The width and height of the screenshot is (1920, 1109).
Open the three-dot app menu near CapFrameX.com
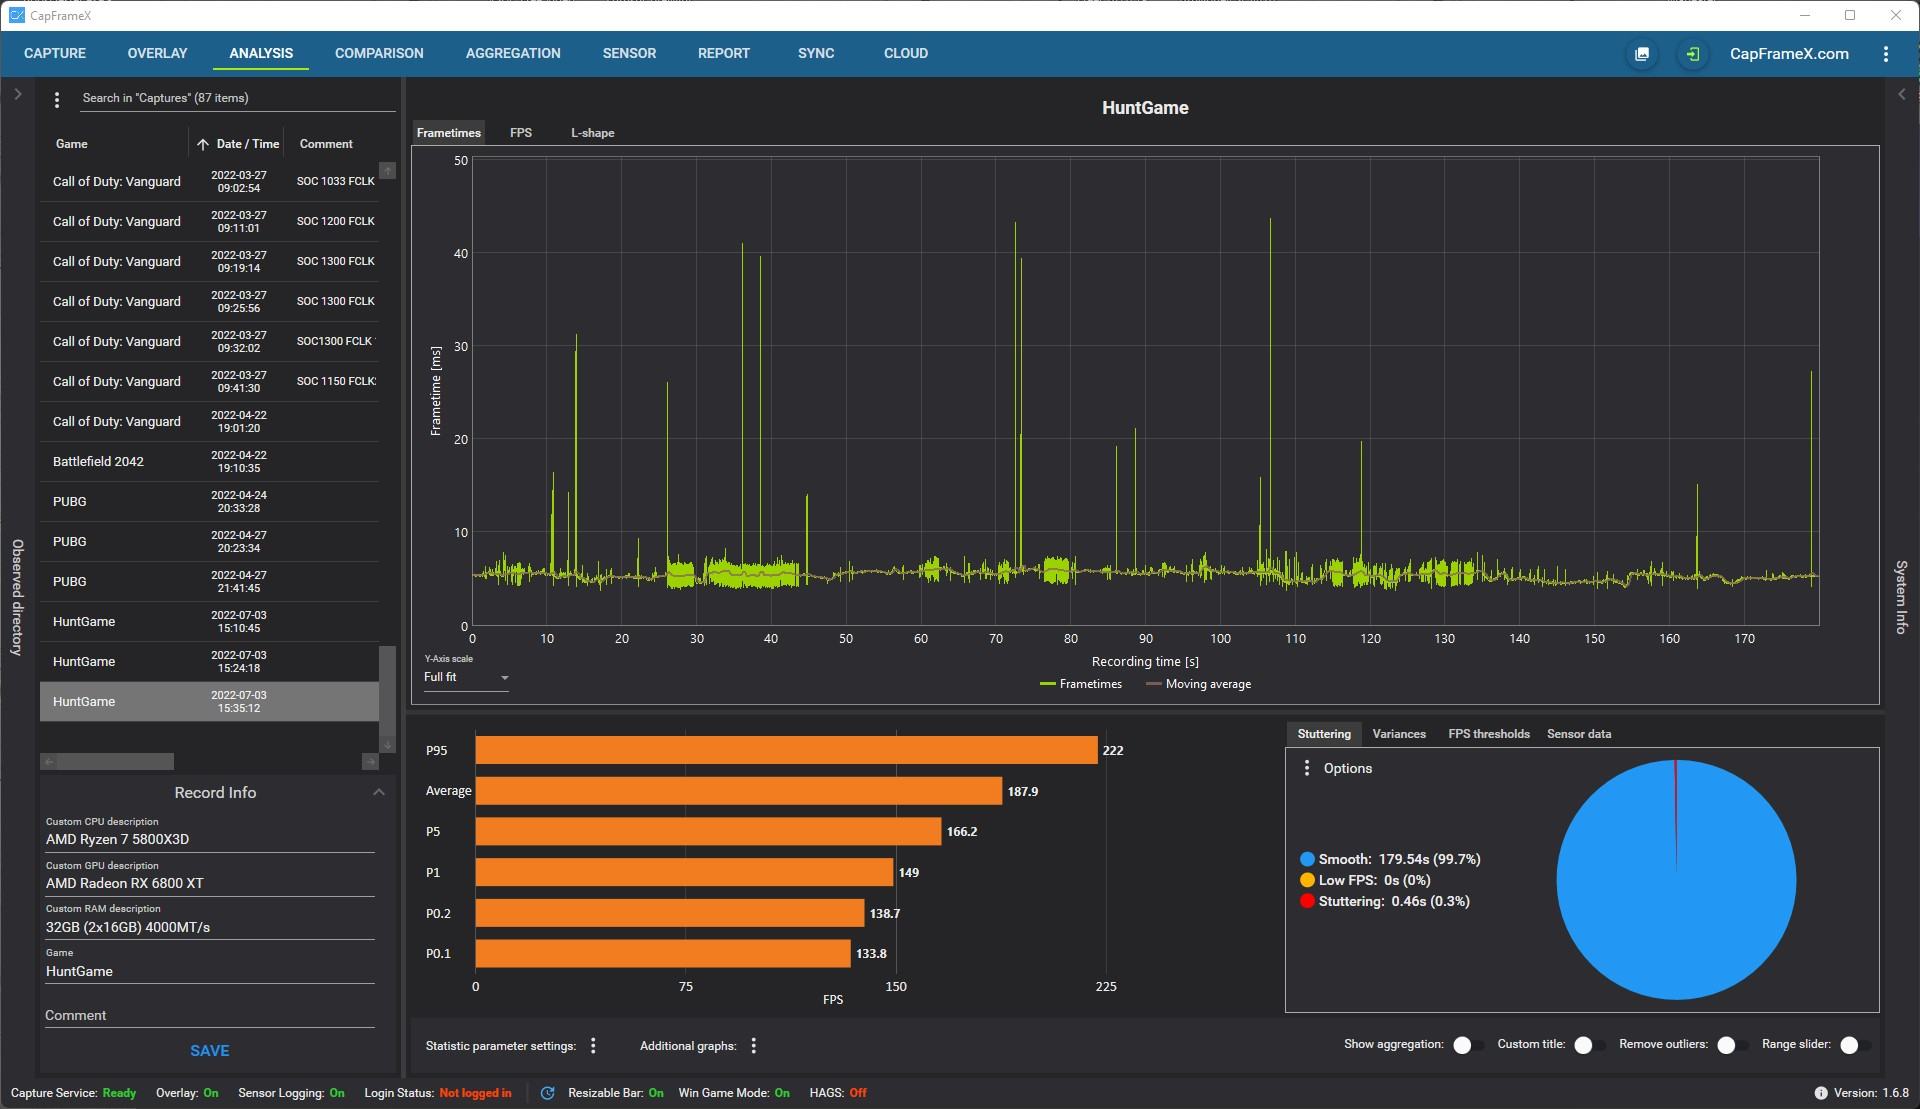pos(1885,54)
